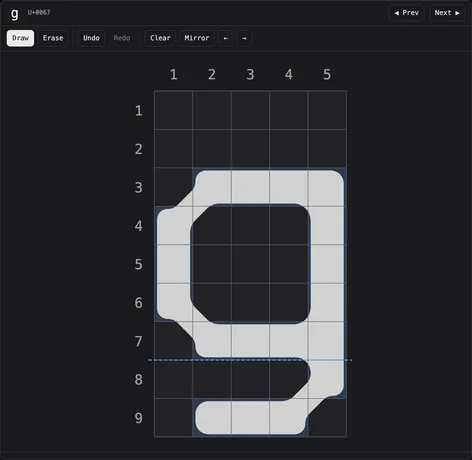Switch to Erase mode
The image size is (472, 460).
(53, 38)
